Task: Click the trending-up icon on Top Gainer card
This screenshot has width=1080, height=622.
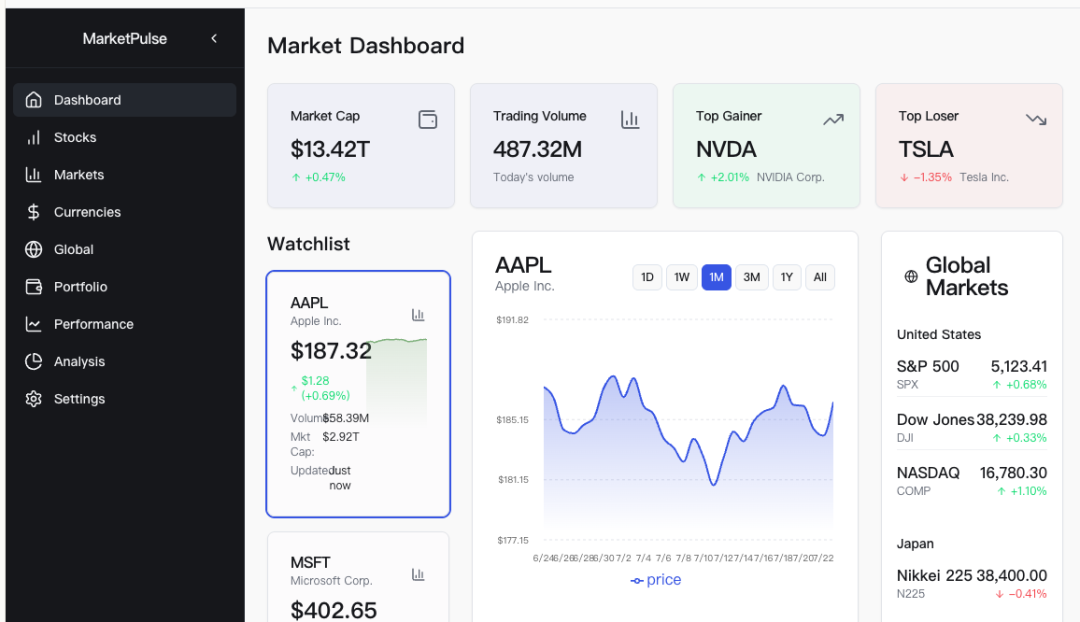Action: click(x=833, y=119)
